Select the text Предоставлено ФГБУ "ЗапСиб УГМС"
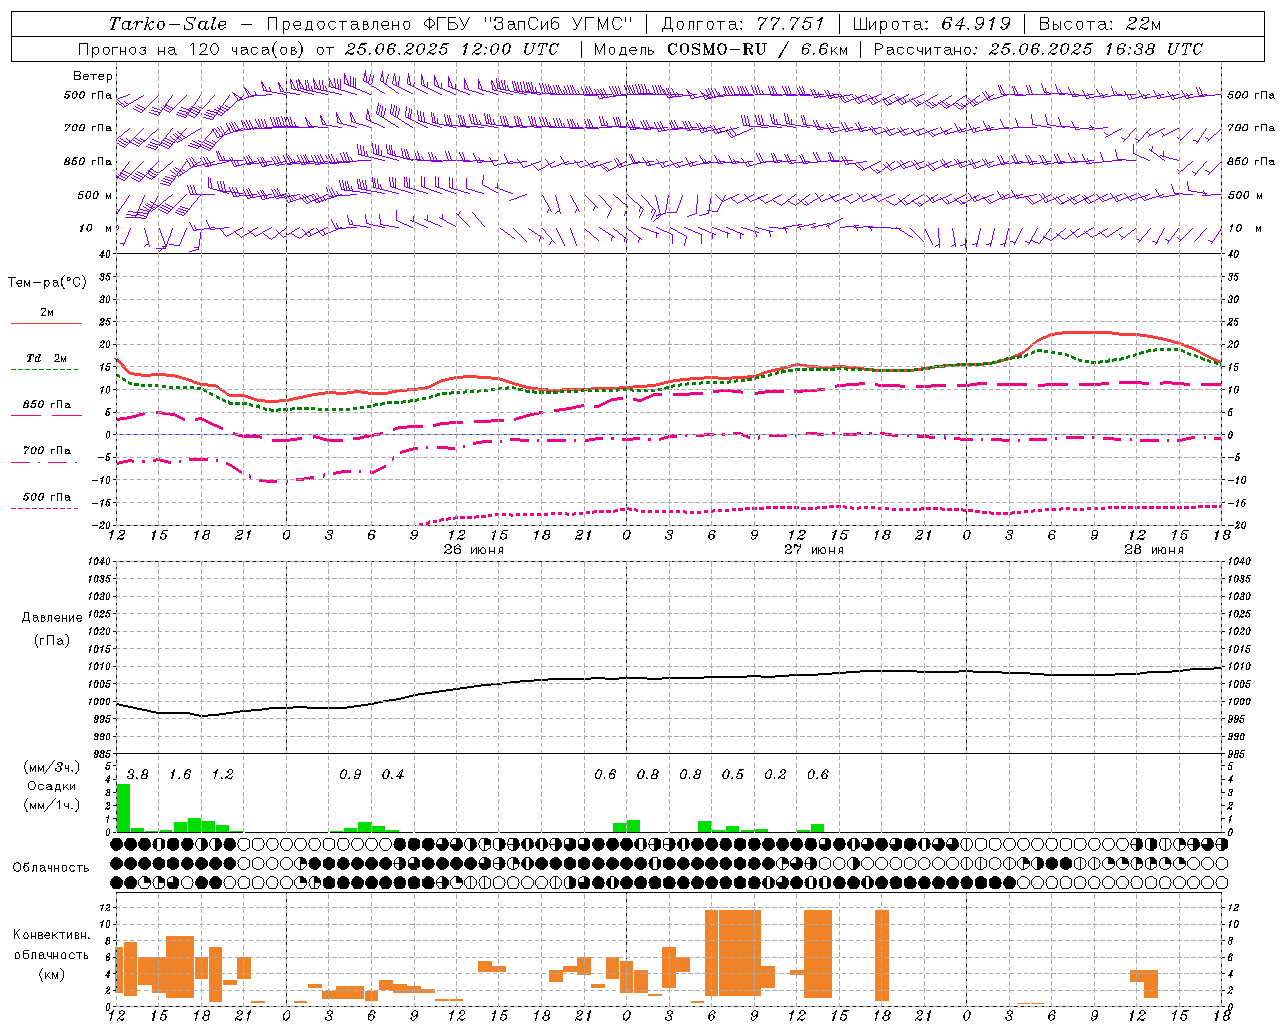This screenshot has height=1024, width=1280. coord(450,24)
